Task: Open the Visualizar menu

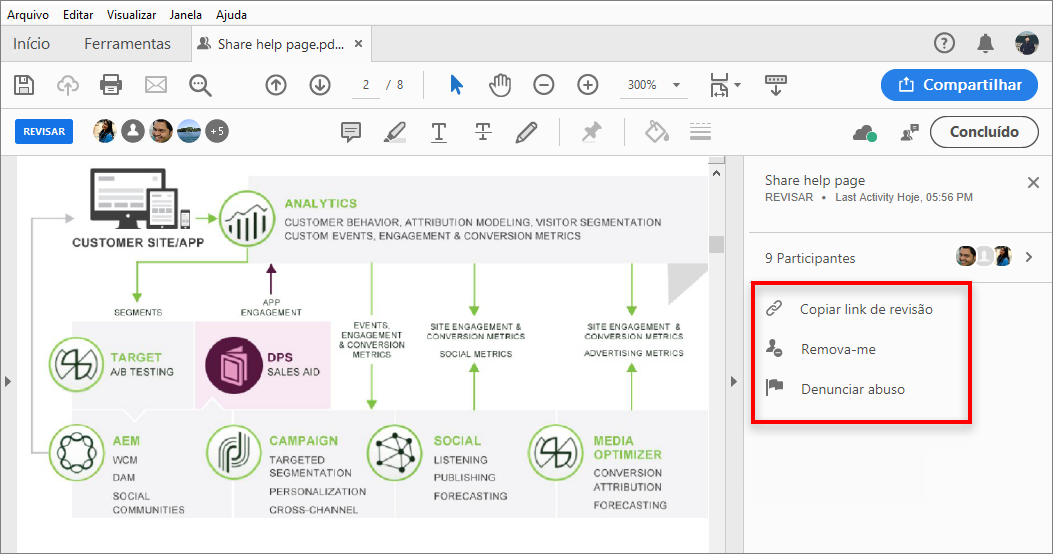Action: (132, 14)
